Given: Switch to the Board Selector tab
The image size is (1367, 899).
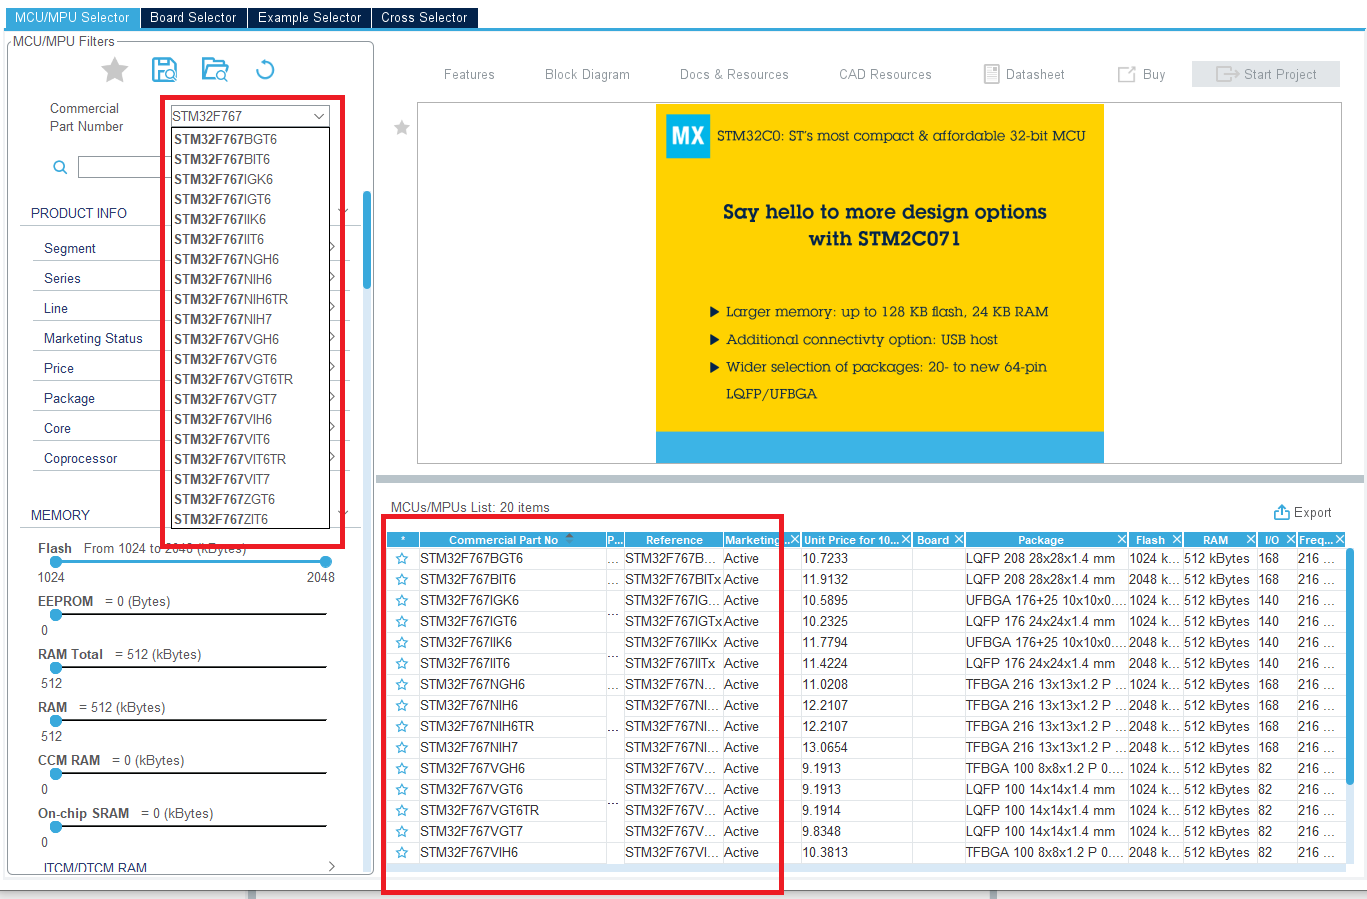Looking at the screenshot, I should coord(193,17).
